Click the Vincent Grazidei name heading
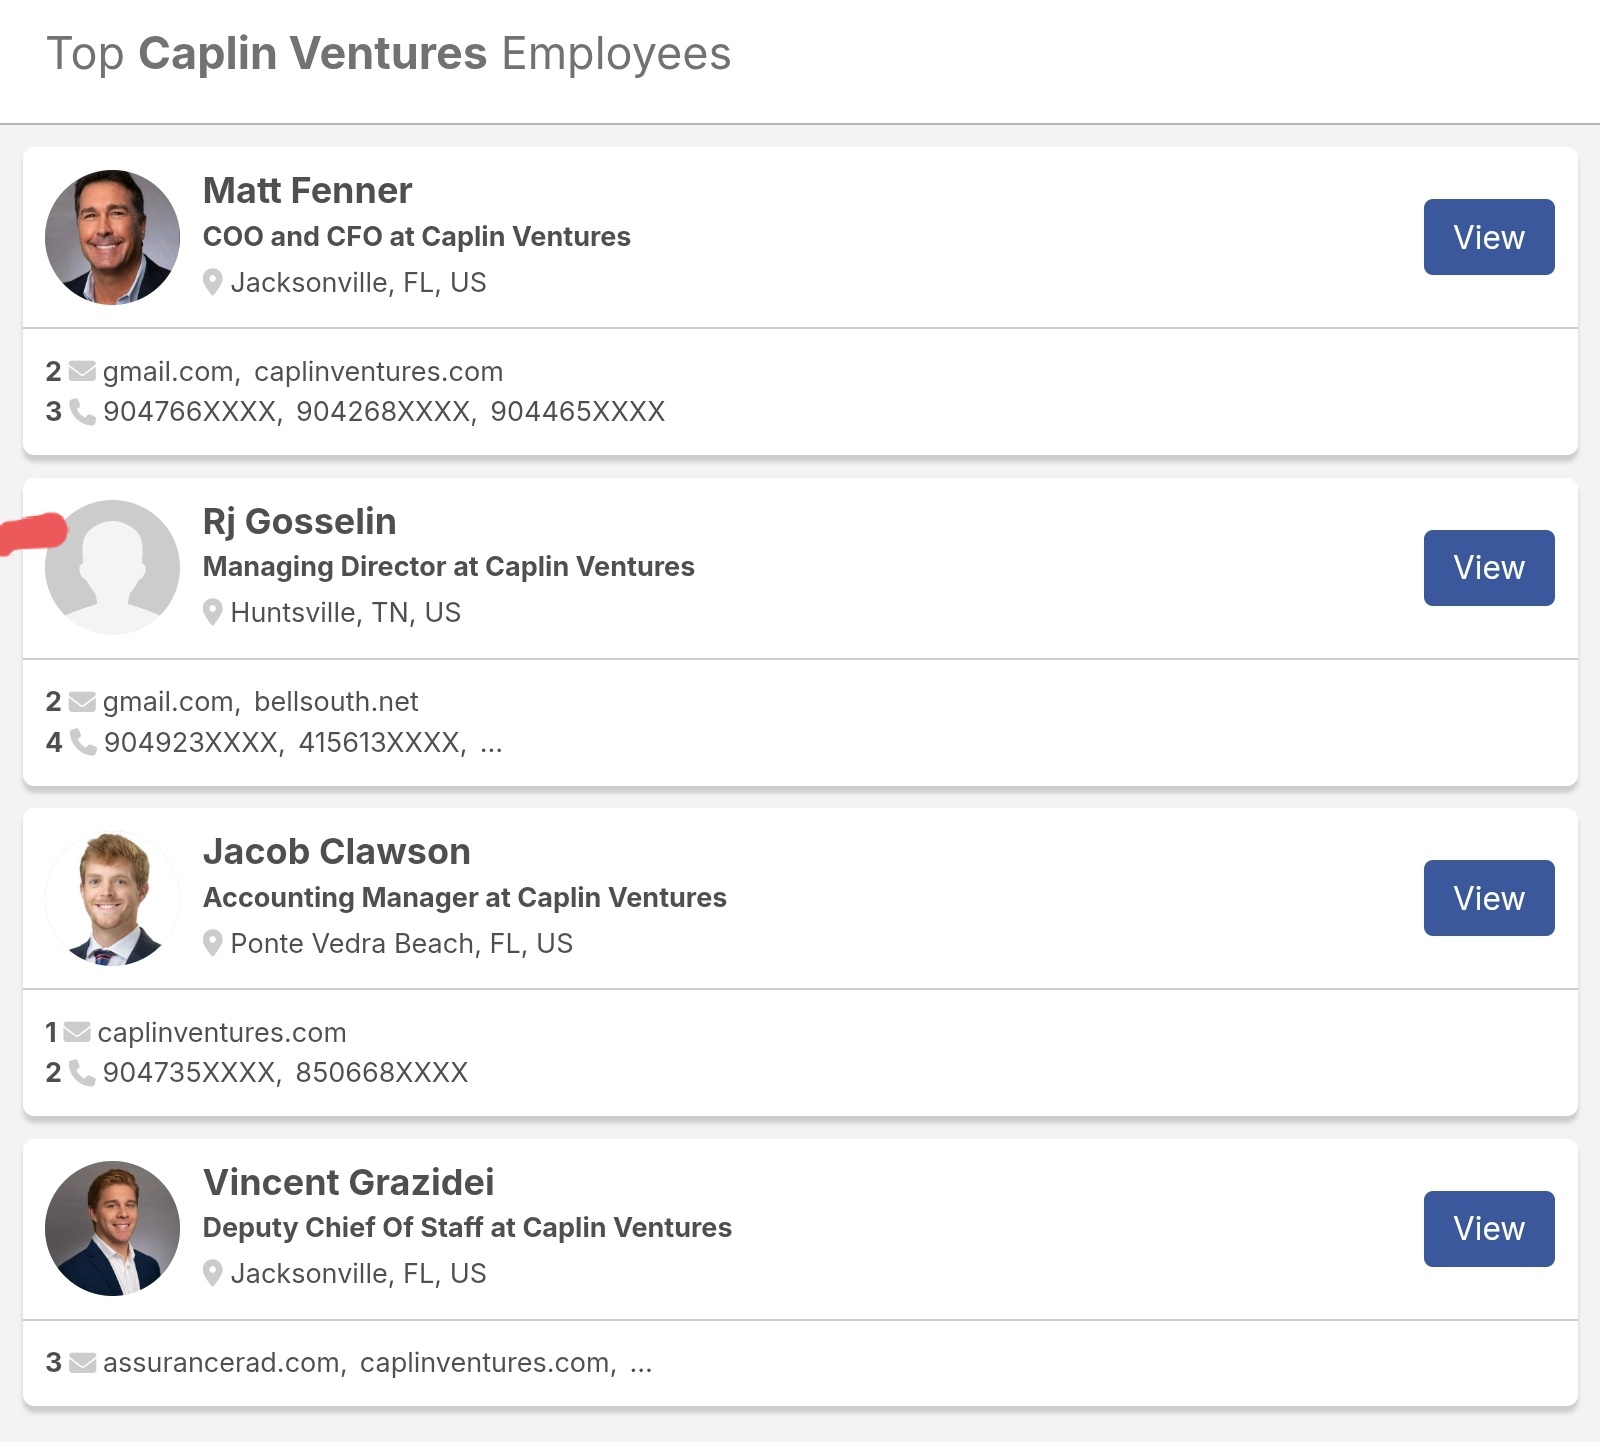The height and width of the screenshot is (1442, 1600). coord(348,1182)
